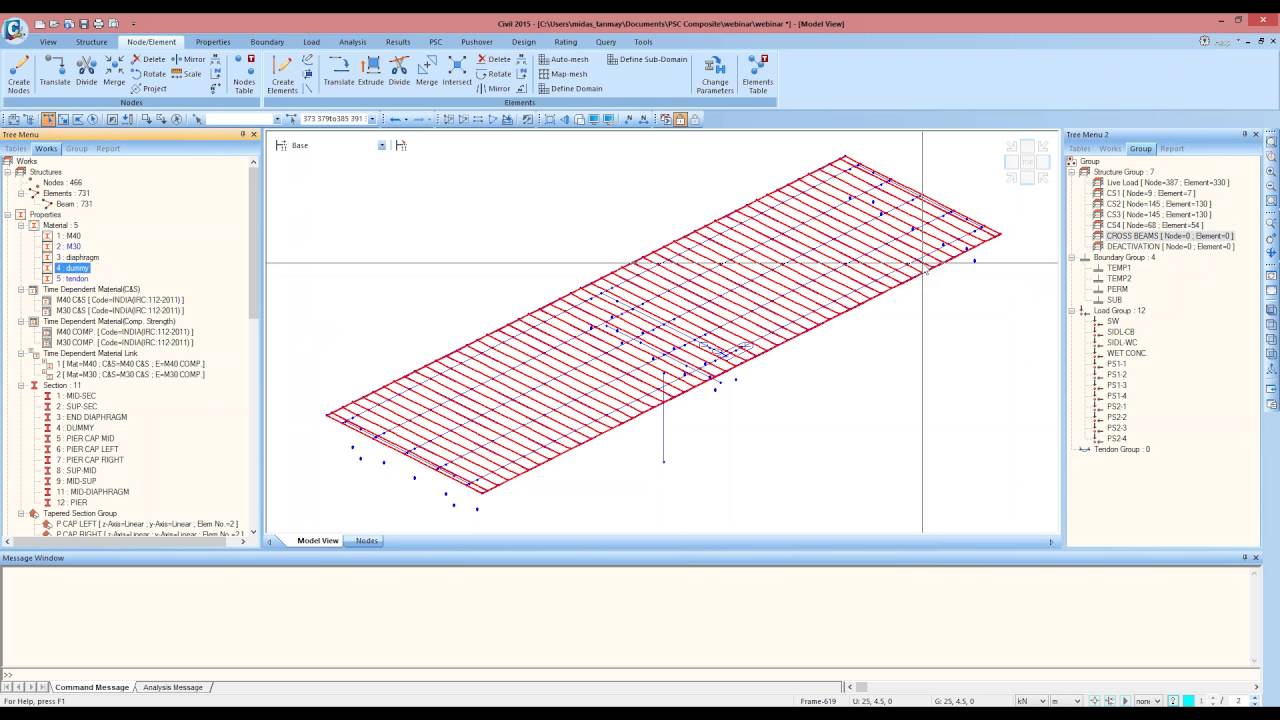Click the elements Translate tool
This screenshot has width=1280, height=720.
[x=339, y=71]
